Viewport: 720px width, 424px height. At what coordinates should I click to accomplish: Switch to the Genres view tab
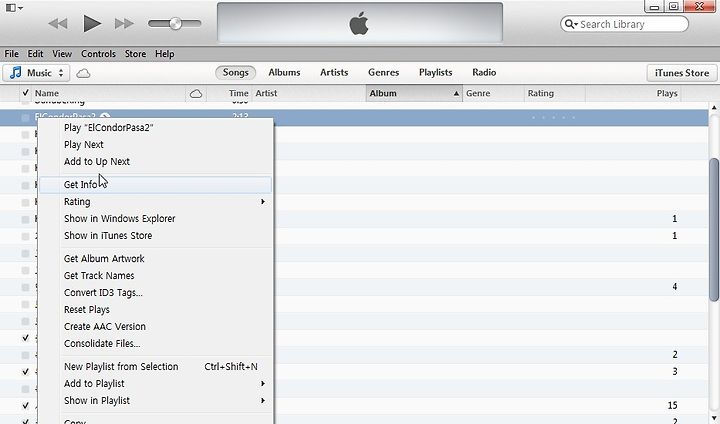point(383,73)
